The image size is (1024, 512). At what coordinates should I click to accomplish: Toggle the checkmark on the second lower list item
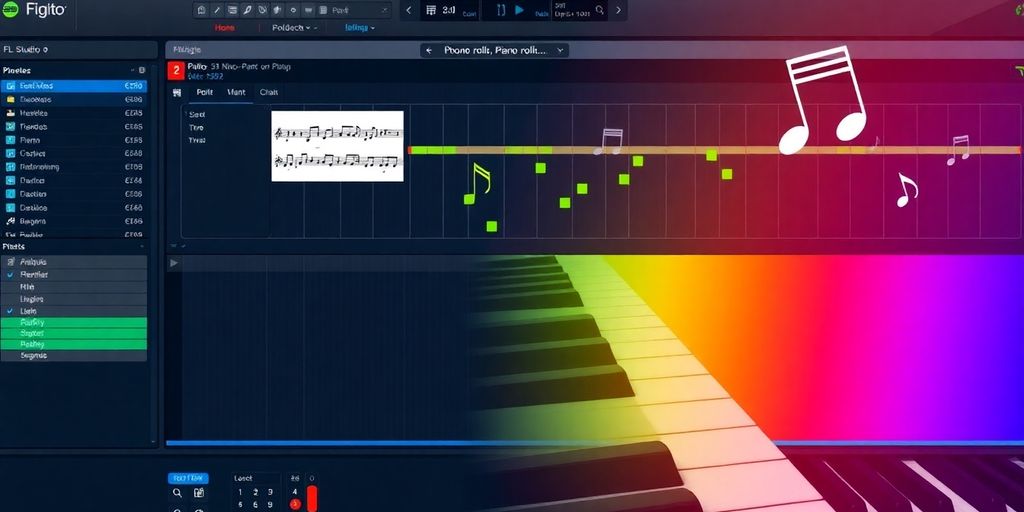click(x=10, y=274)
